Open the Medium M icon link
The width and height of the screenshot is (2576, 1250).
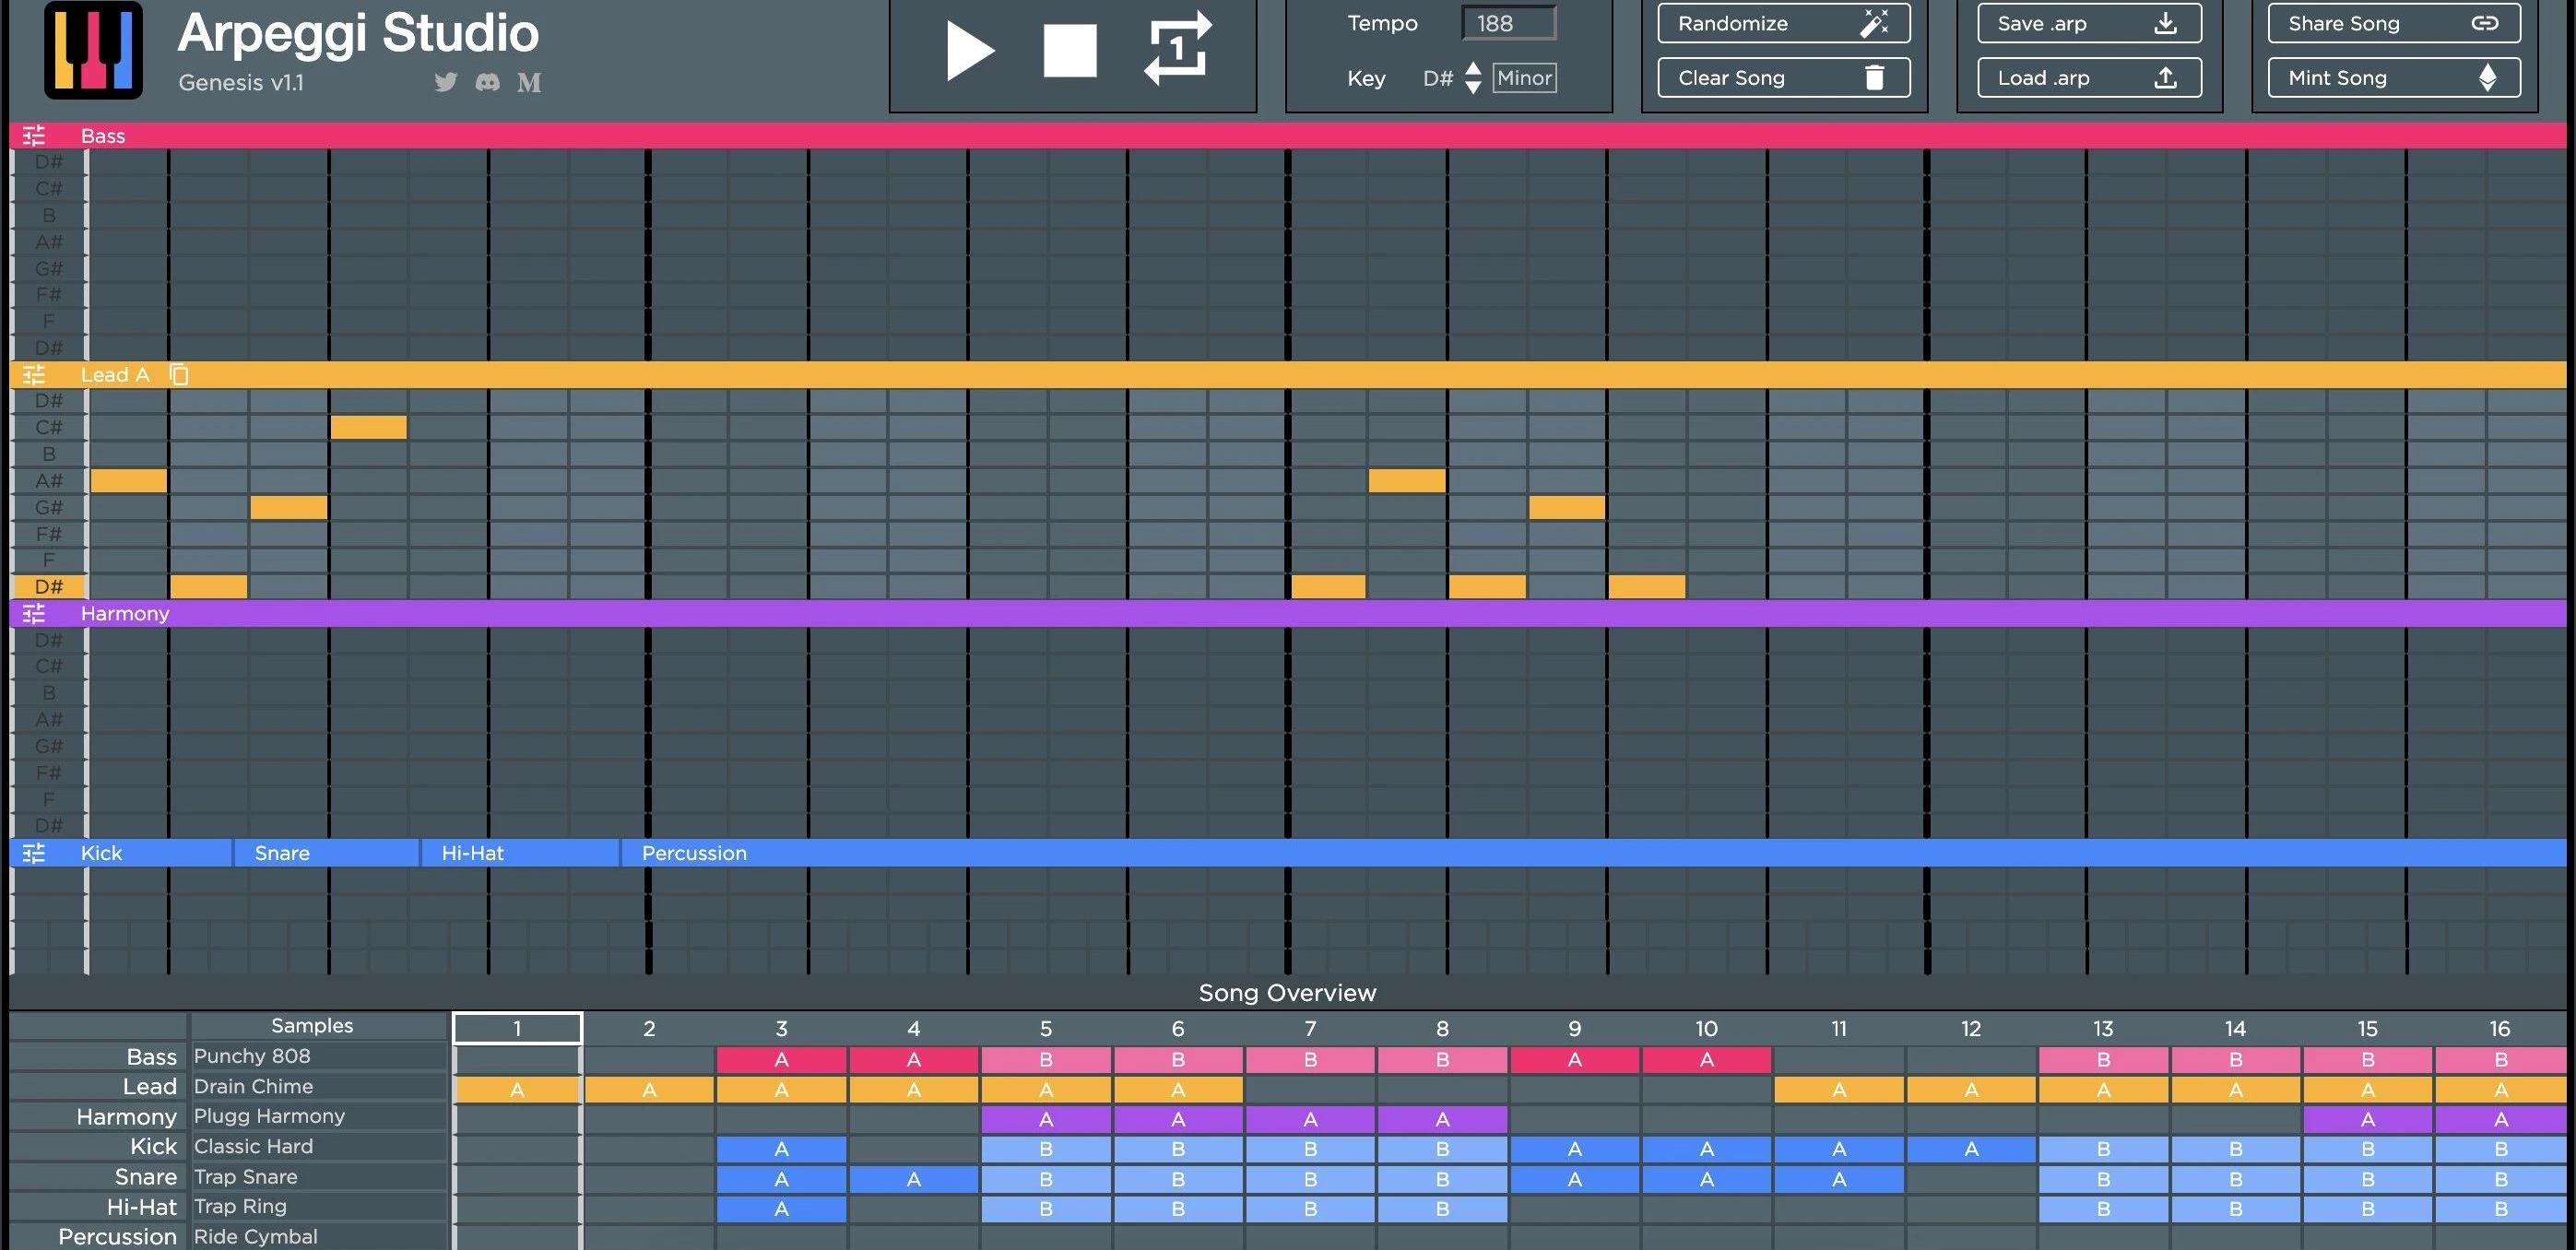click(529, 83)
